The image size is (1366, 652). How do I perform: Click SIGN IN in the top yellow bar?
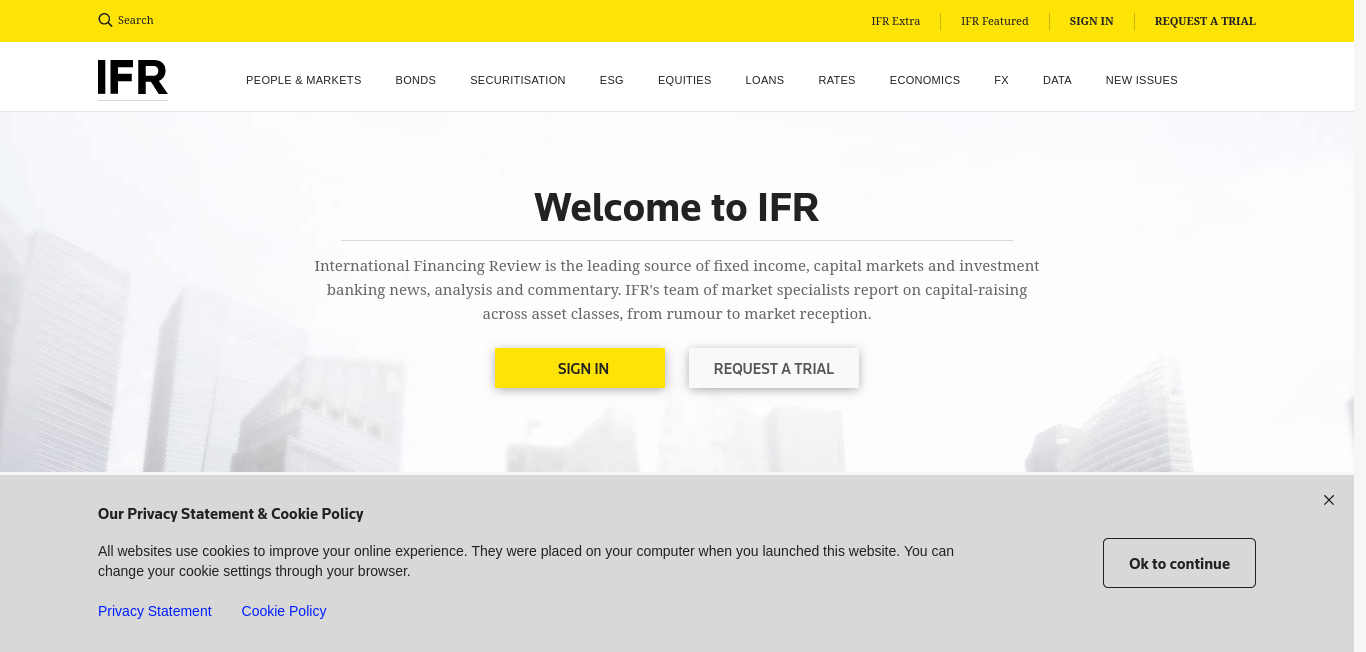(1091, 21)
